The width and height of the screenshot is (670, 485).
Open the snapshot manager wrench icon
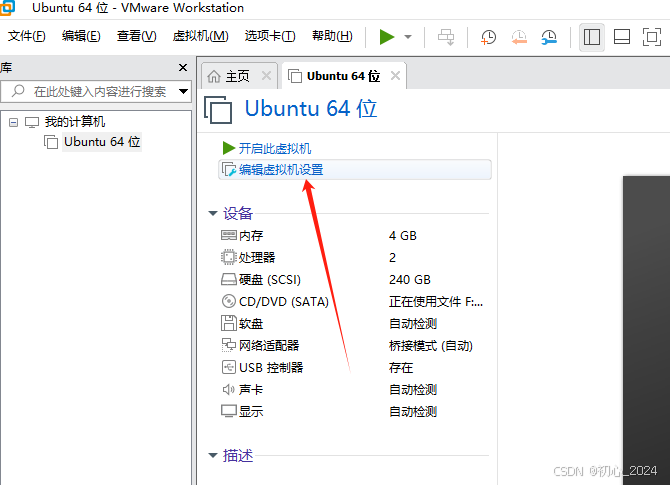[549, 37]
